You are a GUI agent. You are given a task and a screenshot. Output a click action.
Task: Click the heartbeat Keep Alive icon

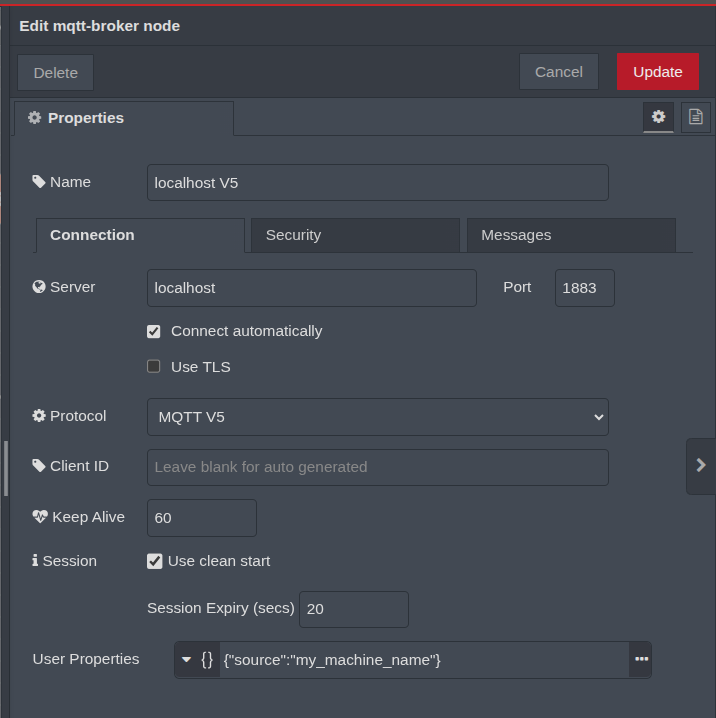pyautogui.click(x=40, y=517)
